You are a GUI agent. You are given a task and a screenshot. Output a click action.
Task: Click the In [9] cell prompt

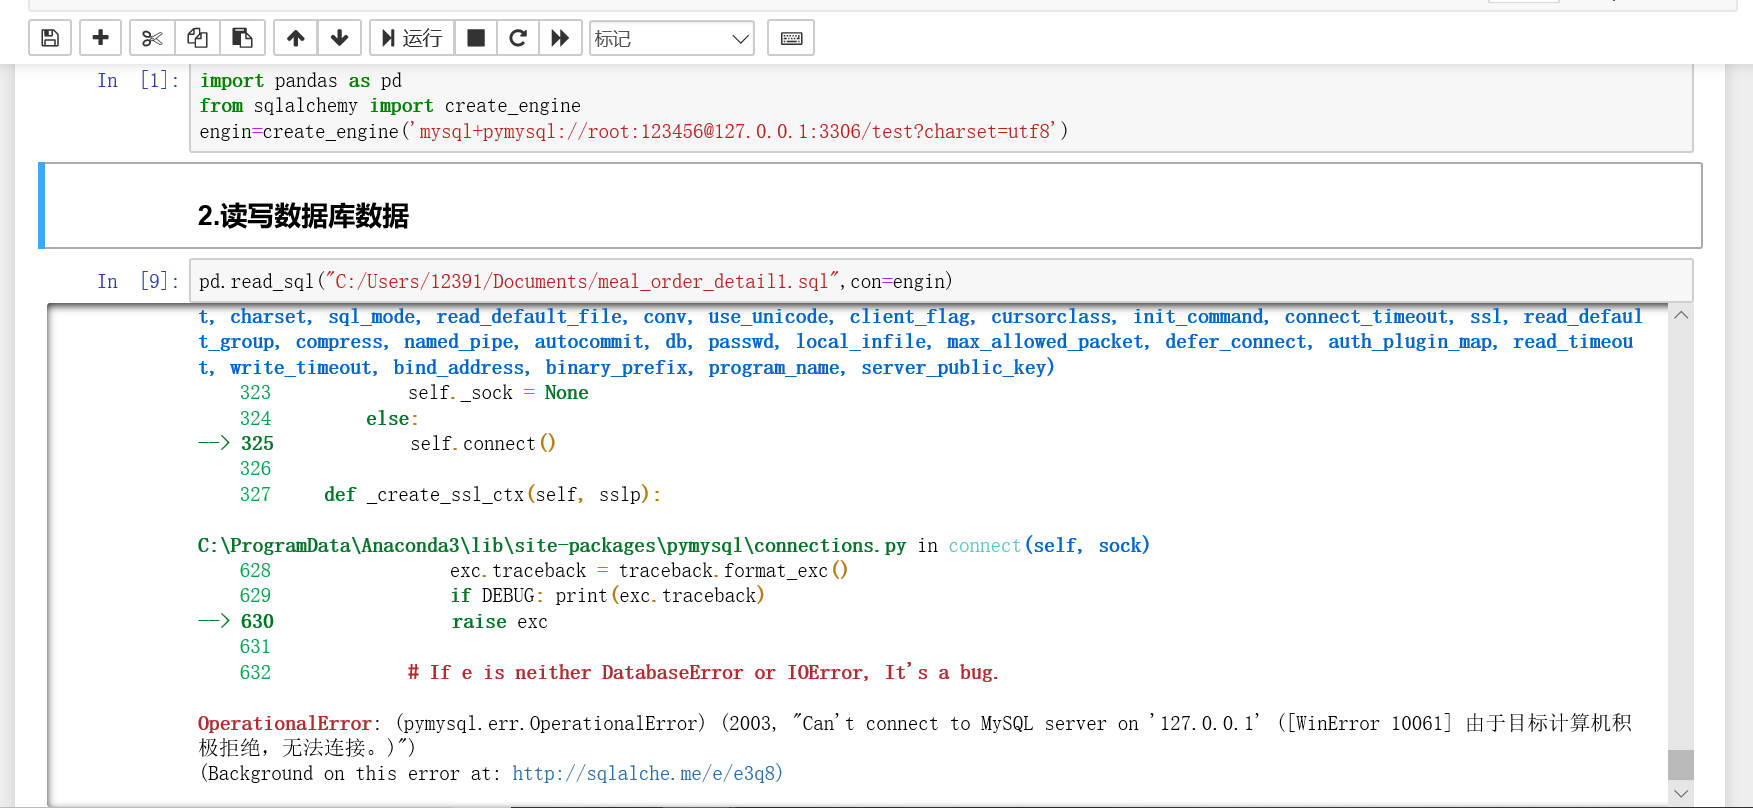point(138,281)
